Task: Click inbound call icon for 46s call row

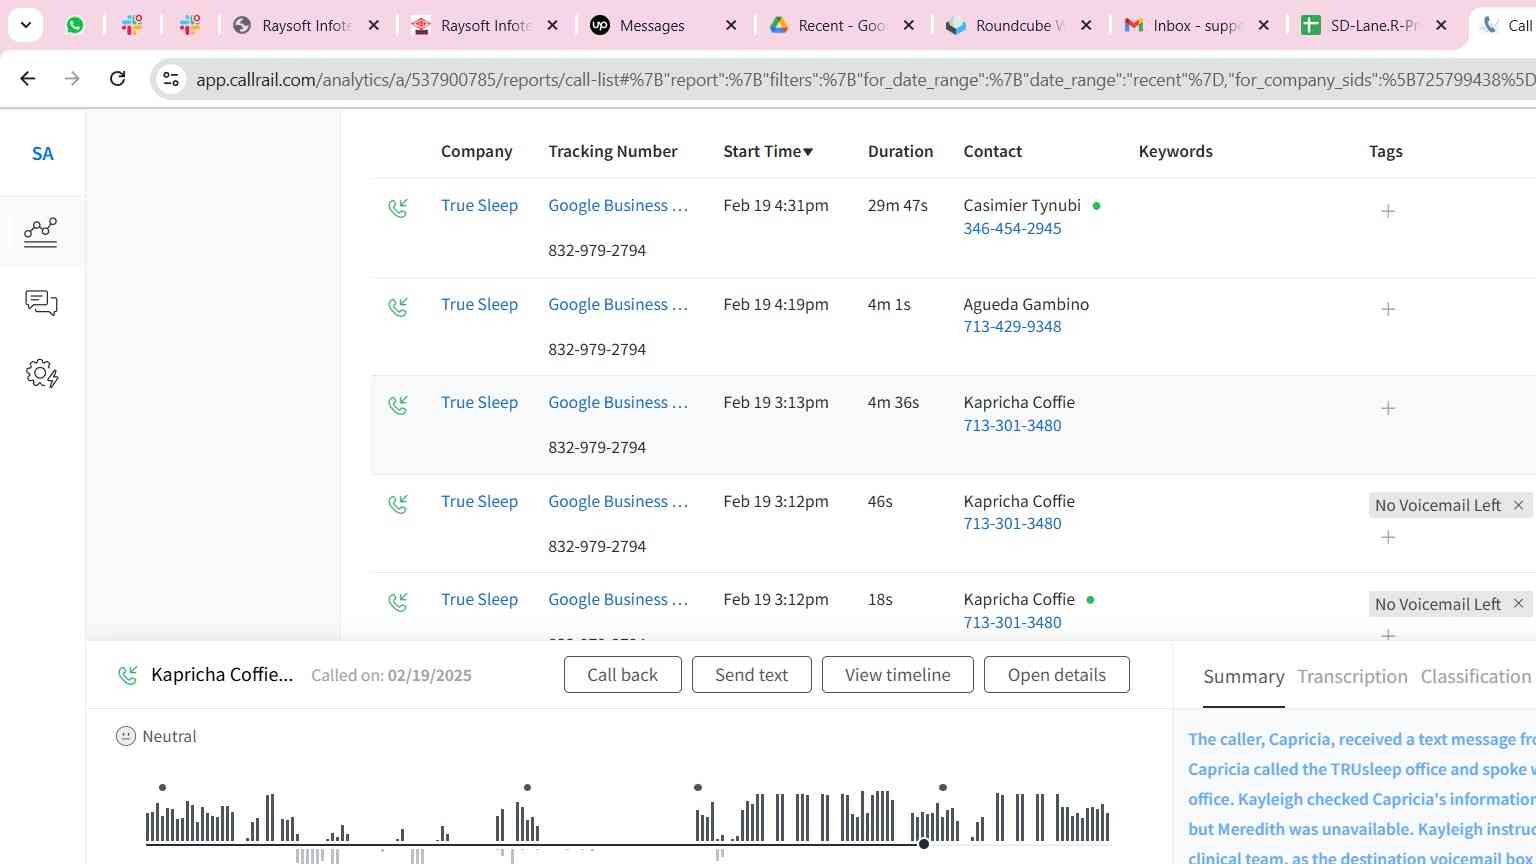Action: coord(398,504)
